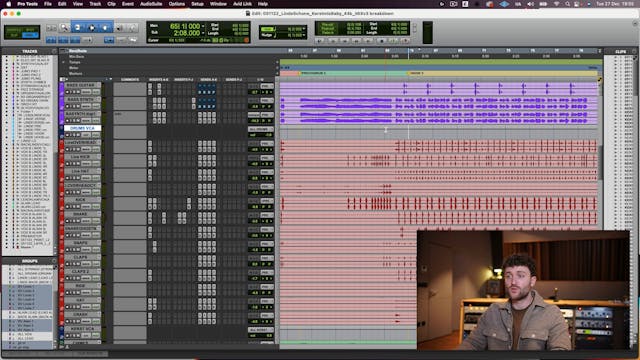Viewport: 640px width, 360px height.
Task: Select the Pencil tool
Action: coord(132,28)
